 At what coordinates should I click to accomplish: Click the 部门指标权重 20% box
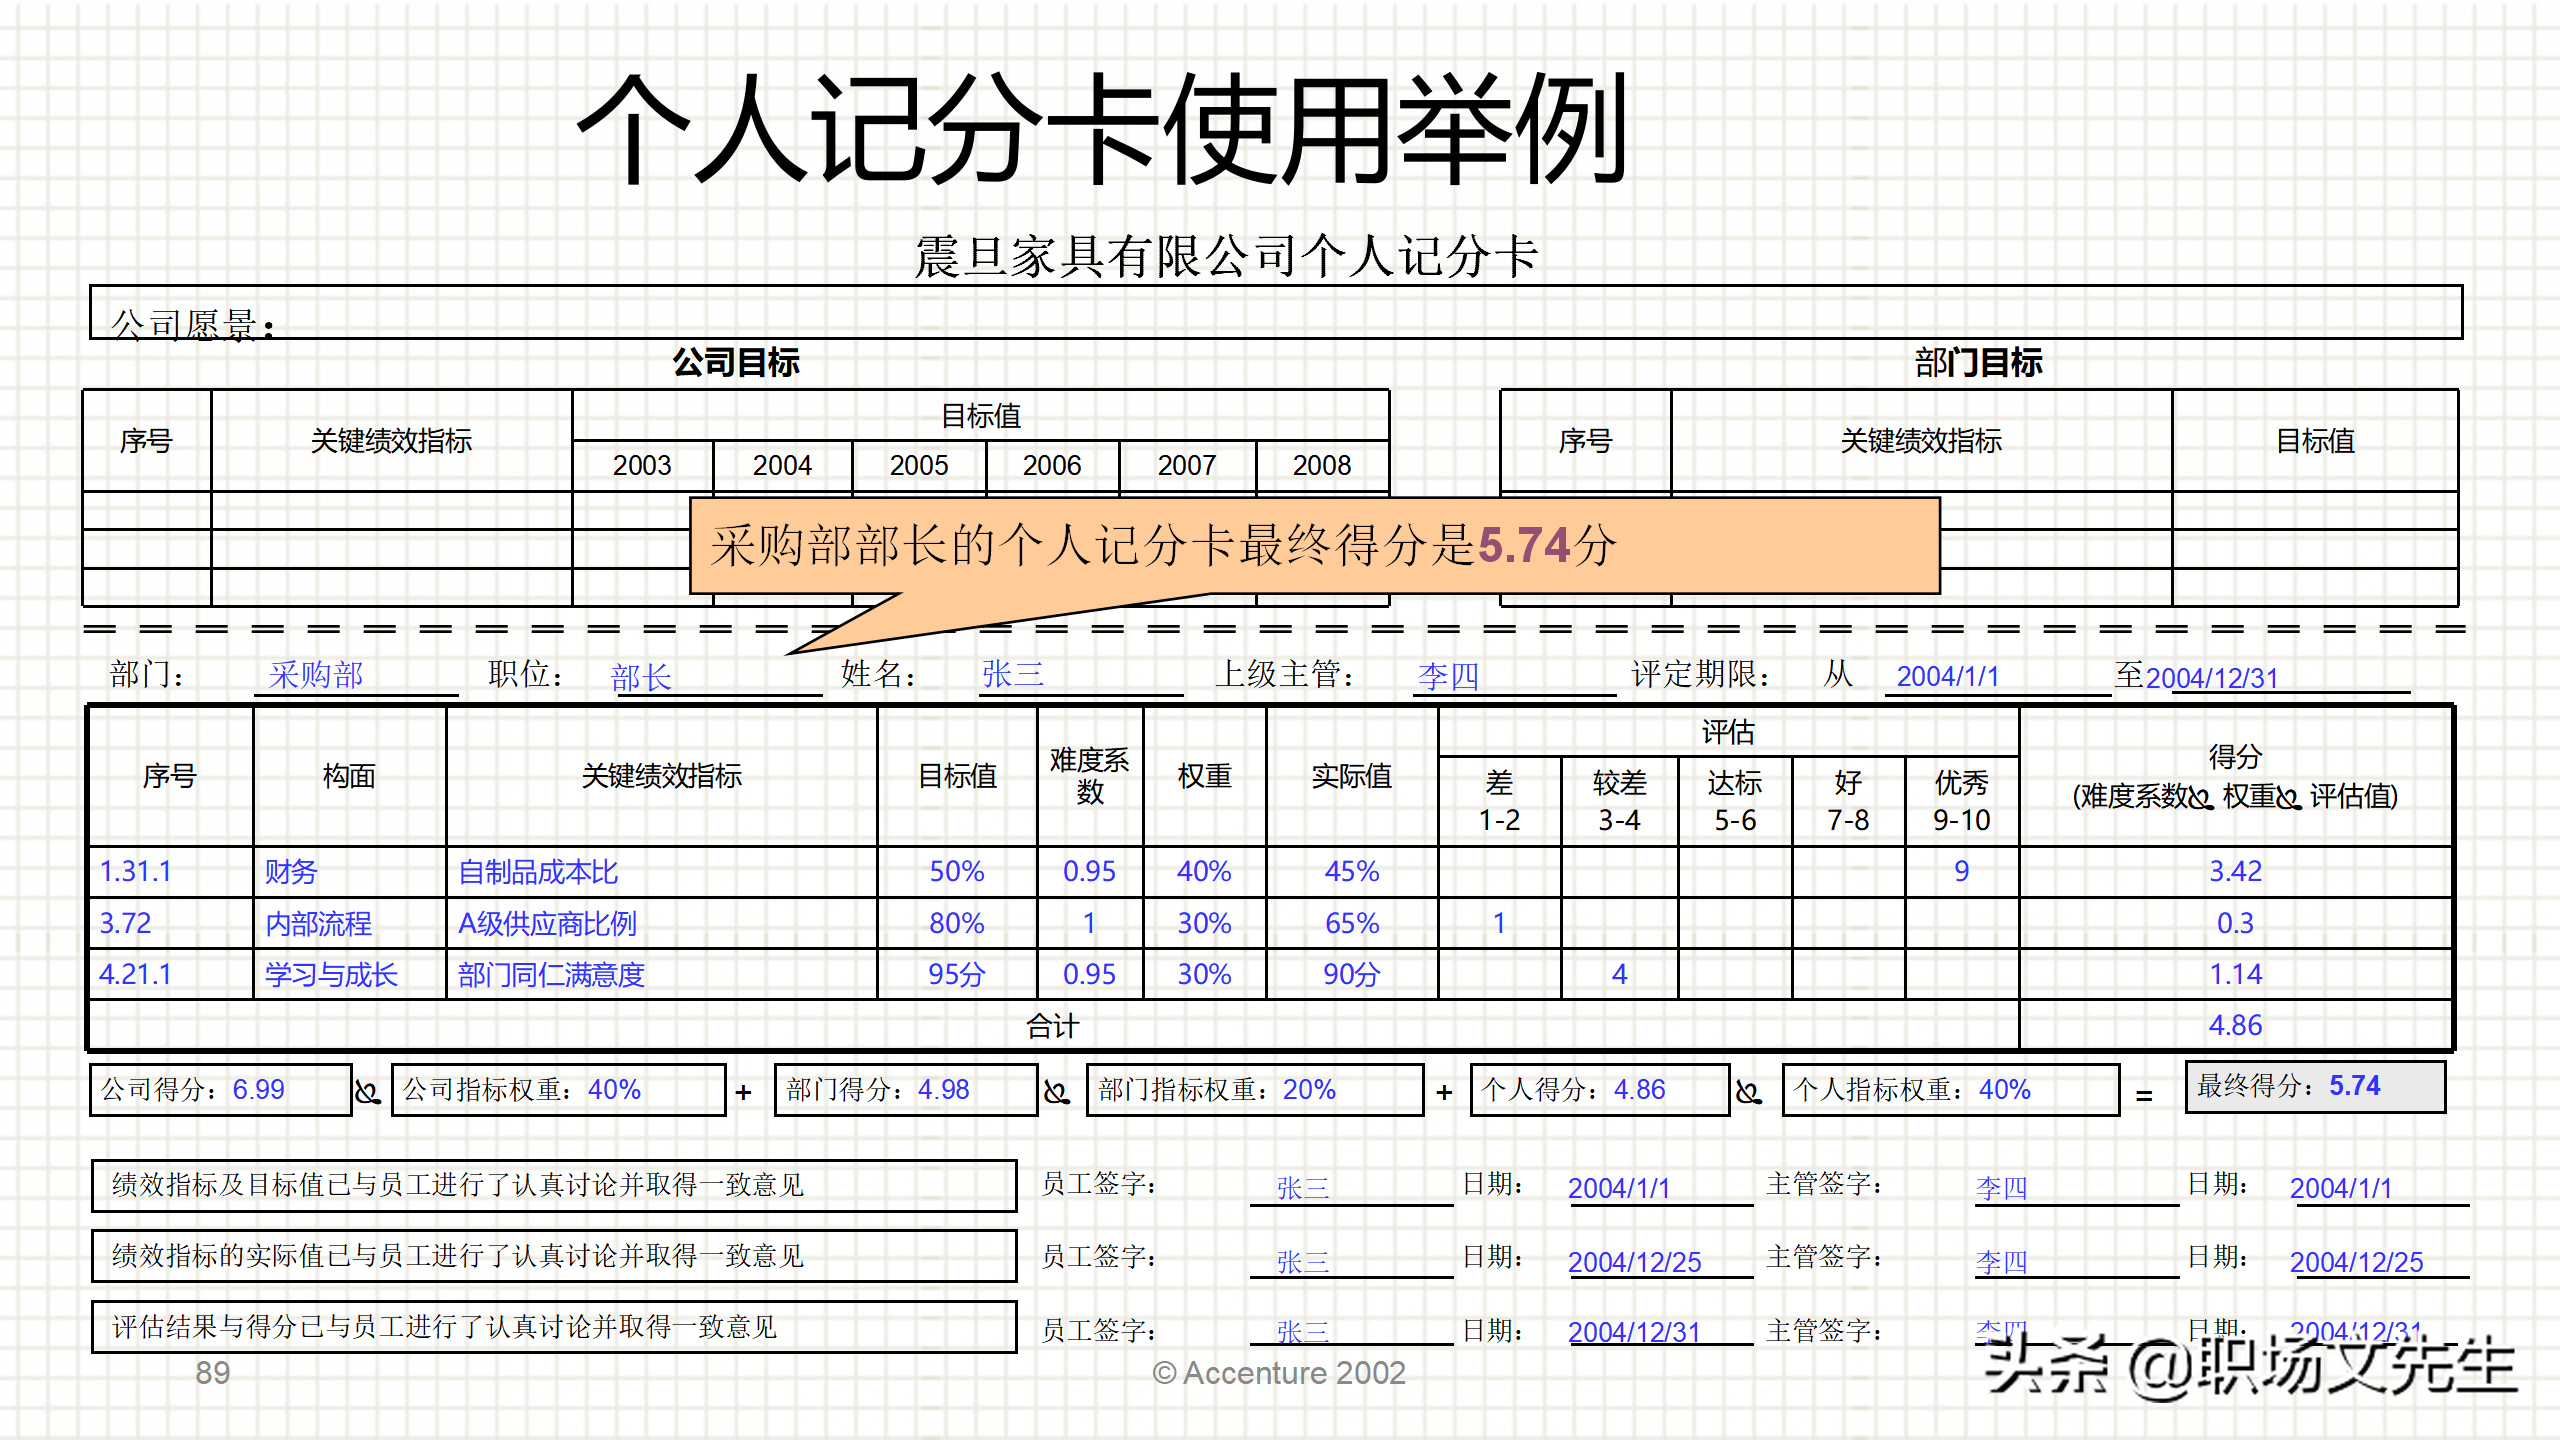(x=1254, y=1090)
